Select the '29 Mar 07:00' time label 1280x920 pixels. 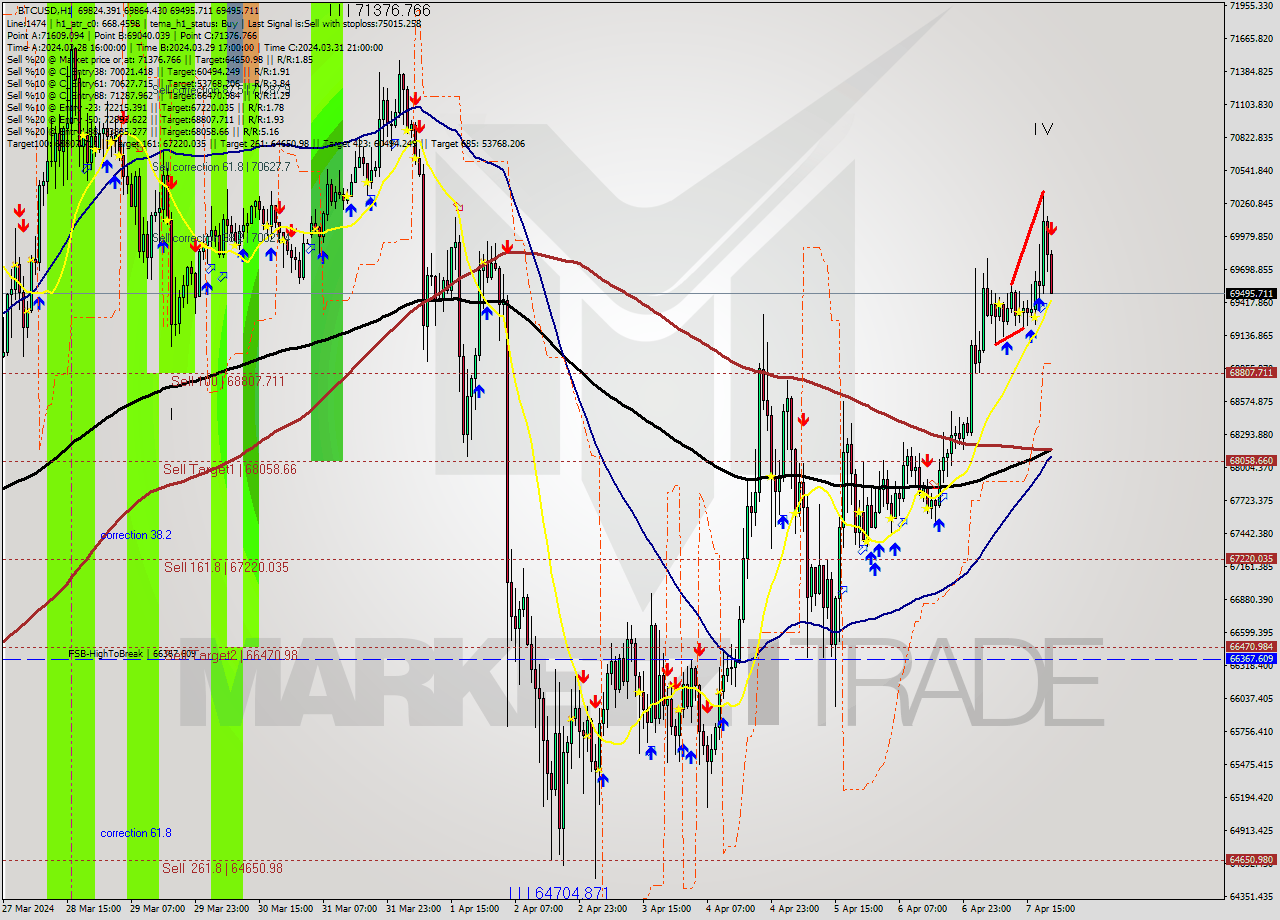coord(157,909)
